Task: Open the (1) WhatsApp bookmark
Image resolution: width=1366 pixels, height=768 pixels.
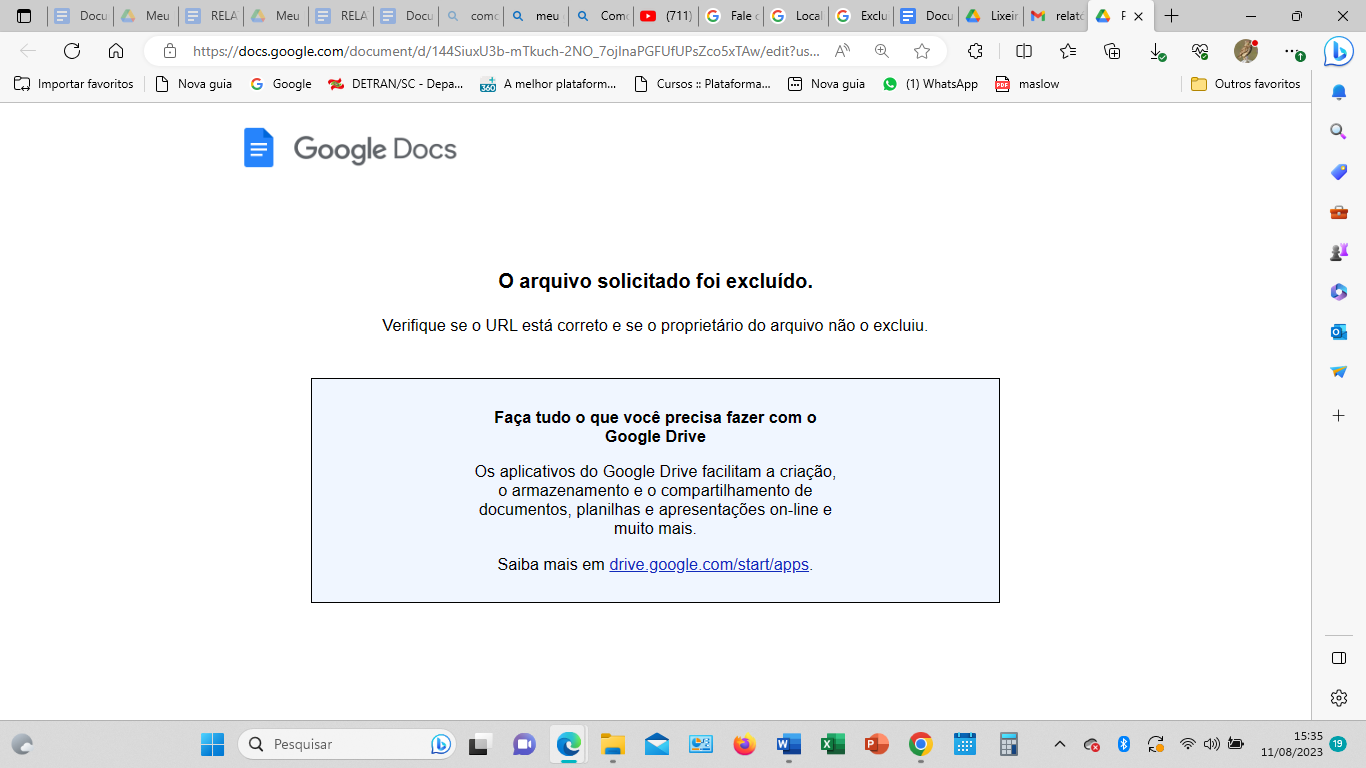Action: tap(930, 84)
